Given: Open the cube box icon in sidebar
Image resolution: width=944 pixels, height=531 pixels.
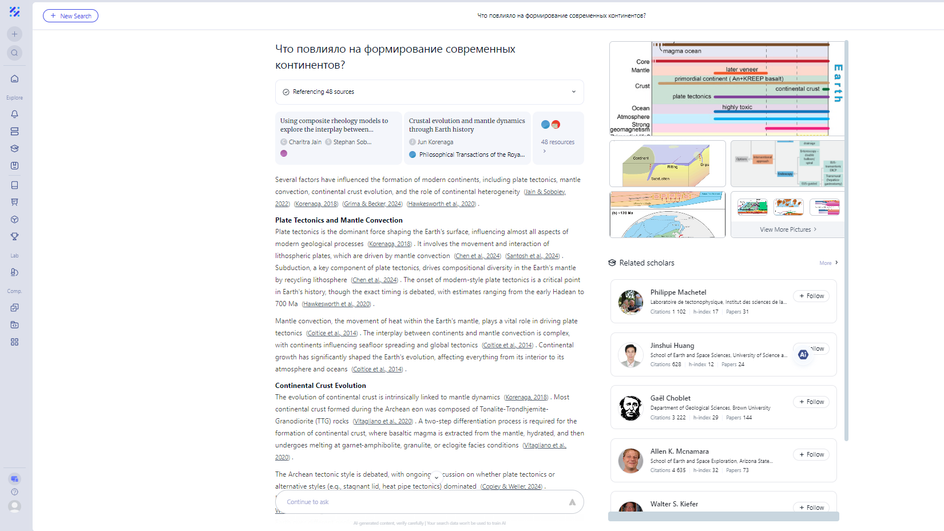Looking at the screenshot, I should point(14,220).
